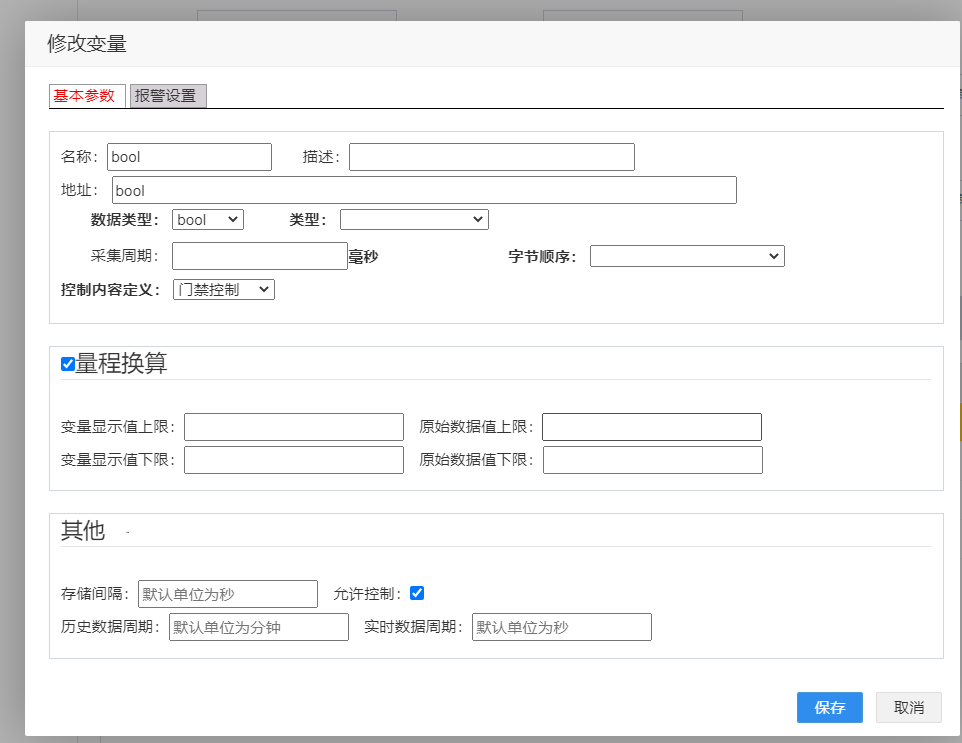Click the 毫秒 unit label

tap(363, 256)
